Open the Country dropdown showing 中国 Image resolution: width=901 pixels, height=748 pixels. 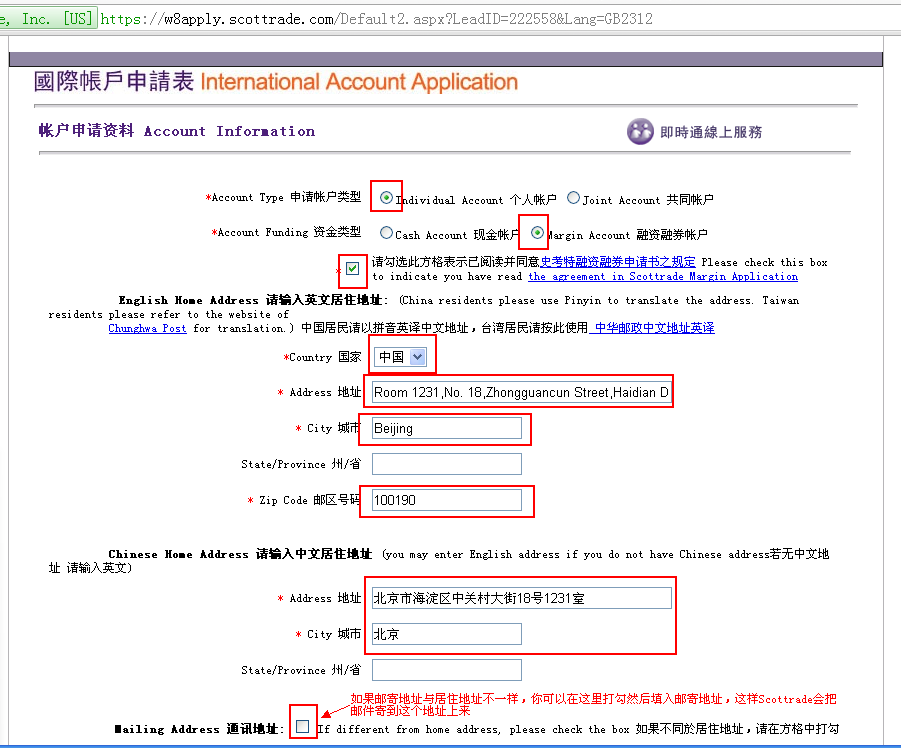point(400,357)
